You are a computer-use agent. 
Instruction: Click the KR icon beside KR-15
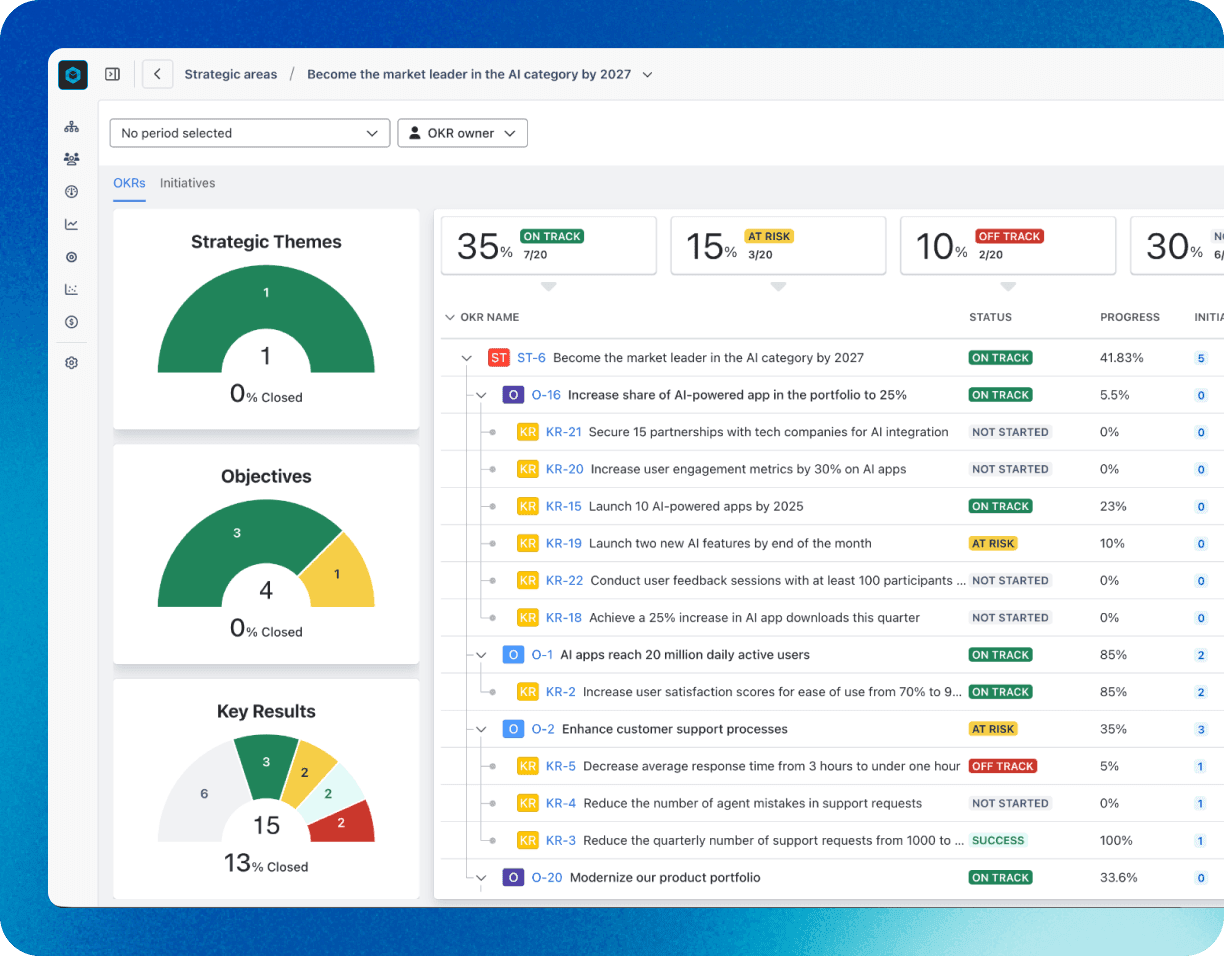click(x=528, y=506)
